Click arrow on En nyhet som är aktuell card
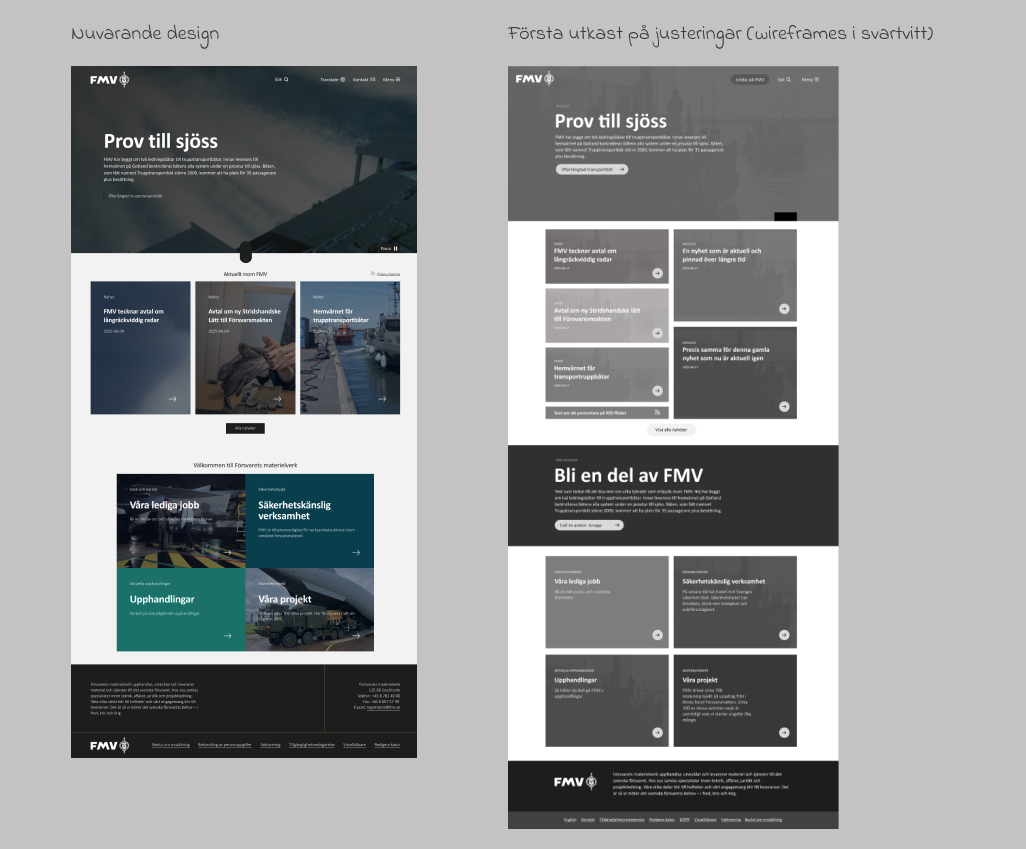1026x849 pixels. [784, 309]
